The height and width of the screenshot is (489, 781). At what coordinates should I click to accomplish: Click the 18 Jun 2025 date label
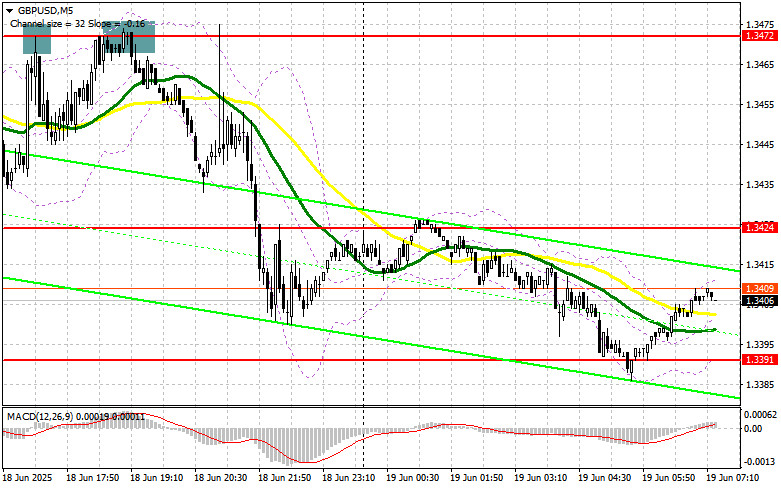click(x=27, y=478)
